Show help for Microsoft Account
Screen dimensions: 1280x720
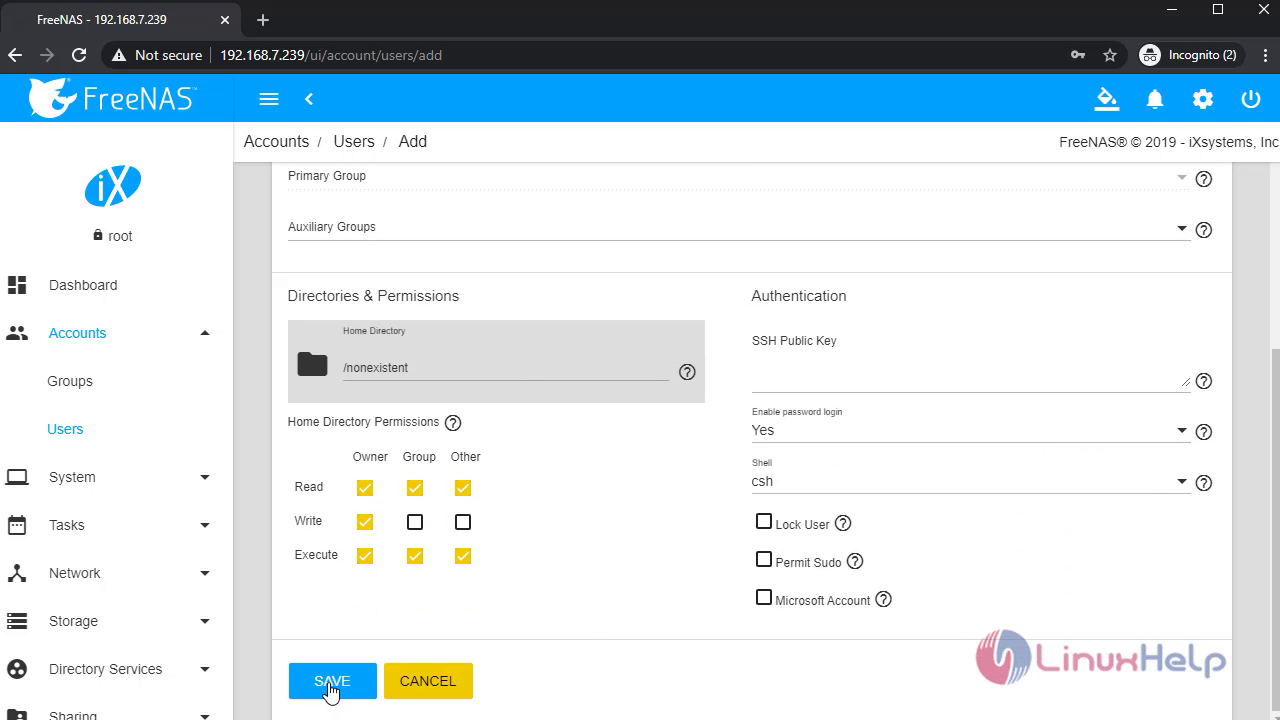pyautogui.click(x=883, y=599)
